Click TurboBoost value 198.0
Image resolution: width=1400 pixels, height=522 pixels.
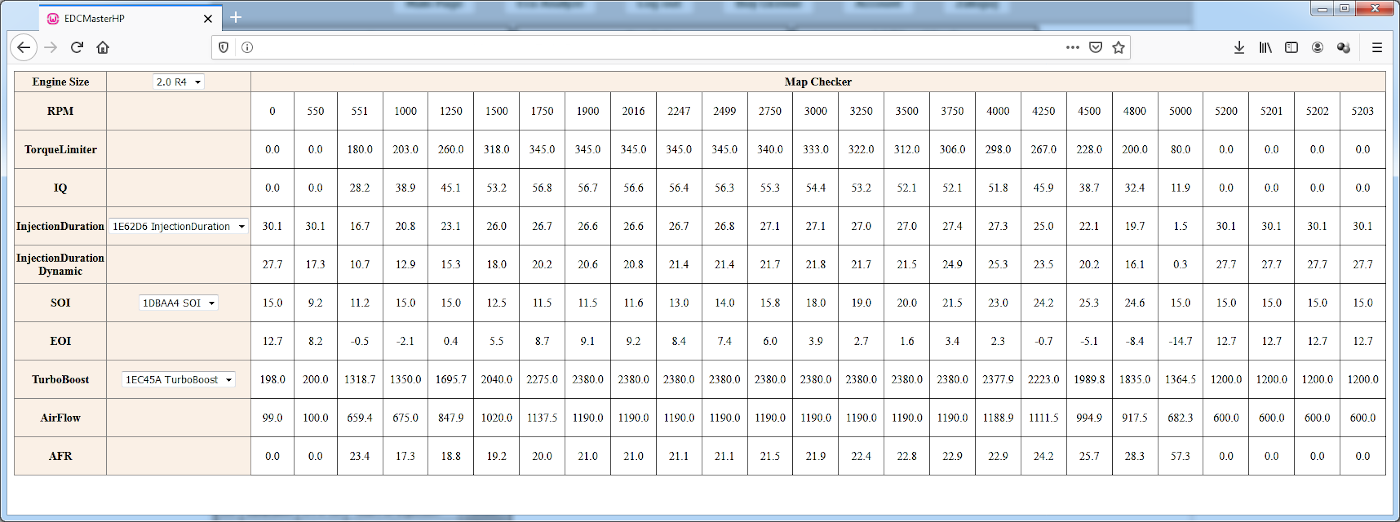pos(272,380)
